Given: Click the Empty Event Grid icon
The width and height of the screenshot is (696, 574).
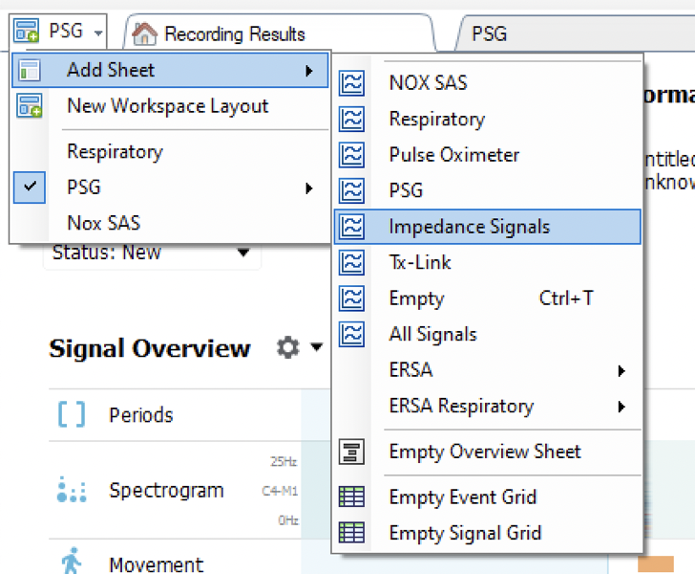Looking at the screenshot, I should pyautogui.click(x=352, y=496).
